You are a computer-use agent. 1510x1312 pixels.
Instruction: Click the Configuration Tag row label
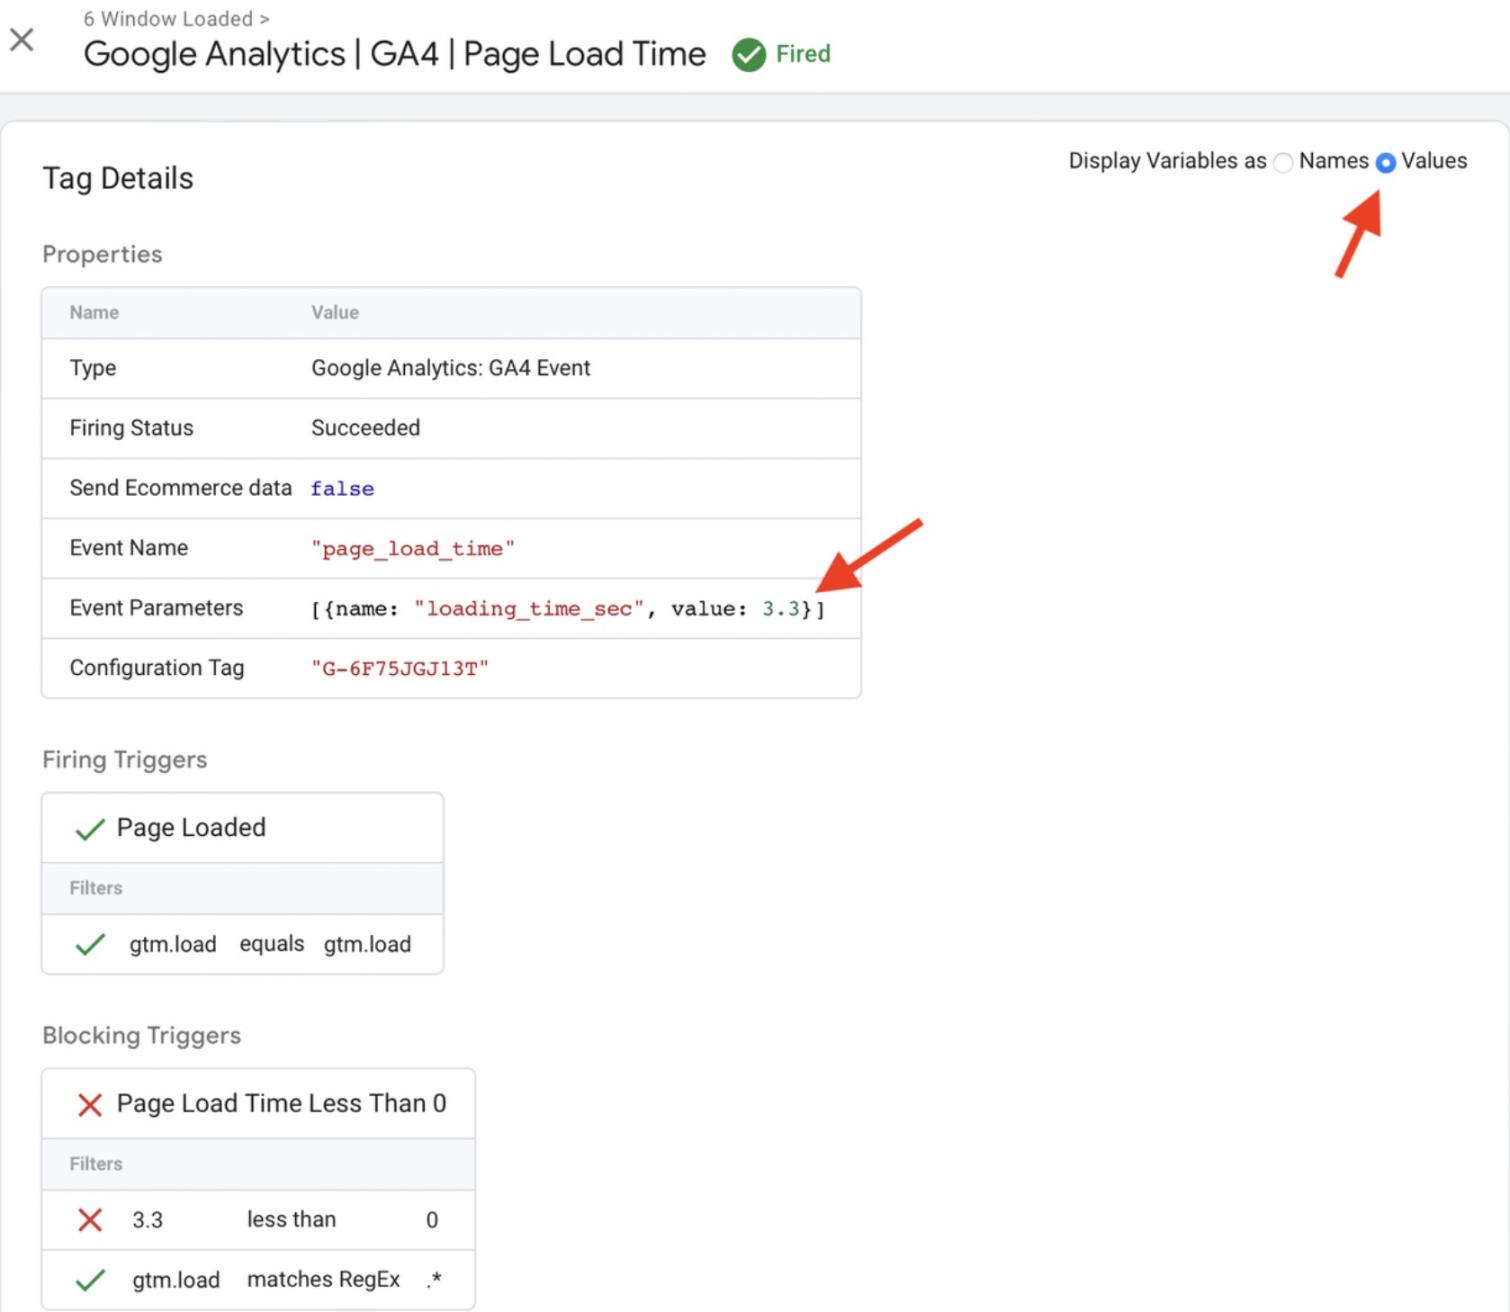156,668
